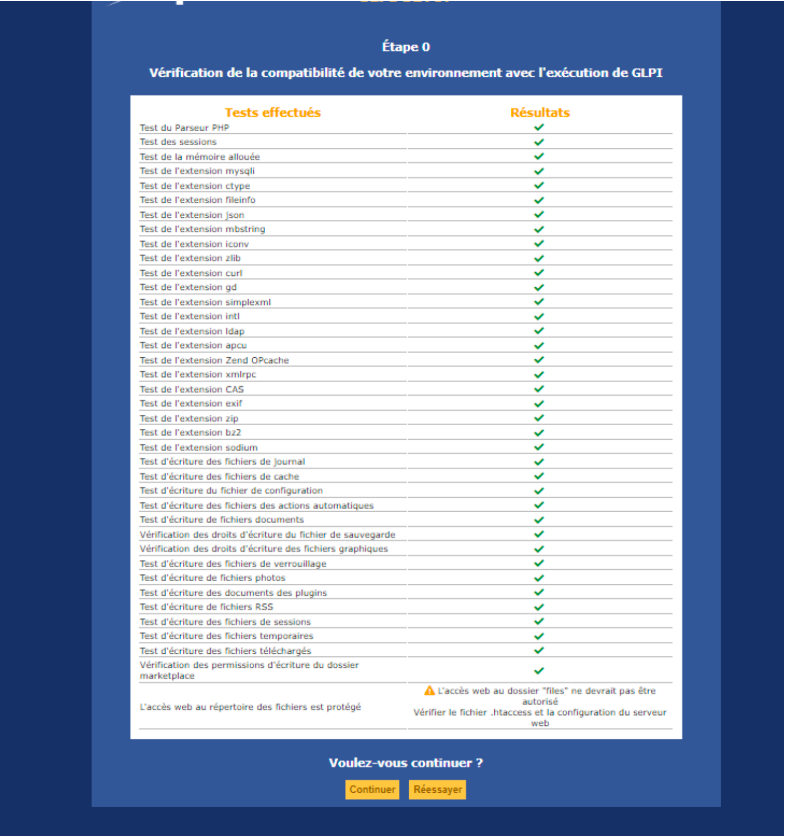This screenshot has width=785, height=836.
Task: Click the checkmark for marketplace permissions row
Action: point(539,670)
